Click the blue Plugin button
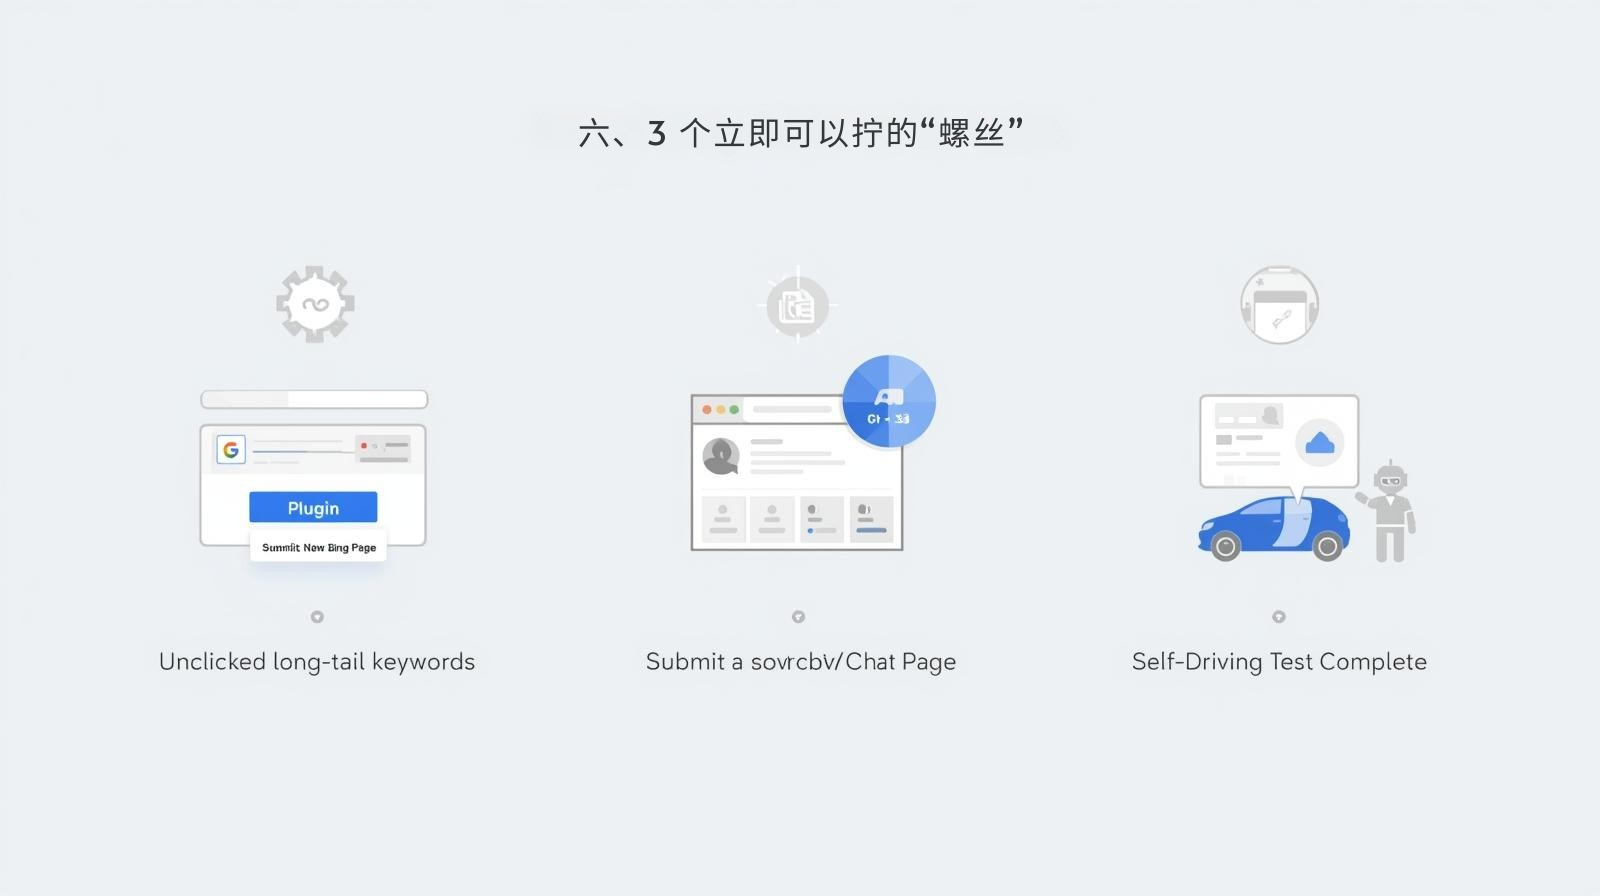This screenshot has height=896, width=1600. 313,507
